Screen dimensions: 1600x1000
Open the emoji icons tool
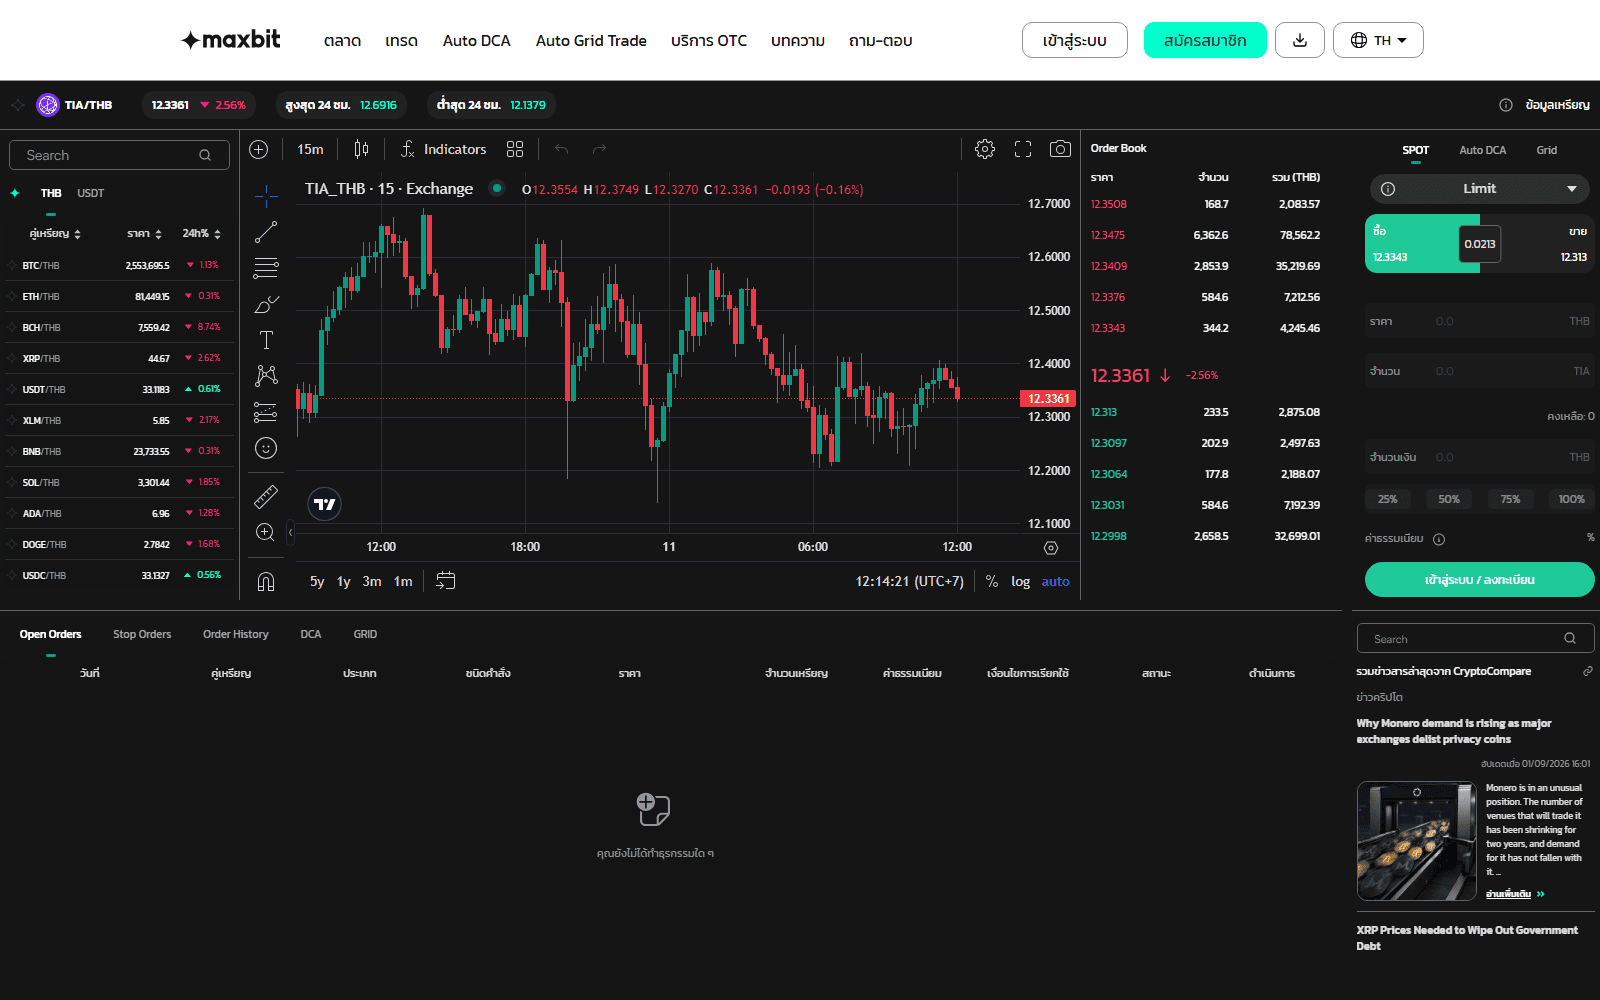coord(266,448)
